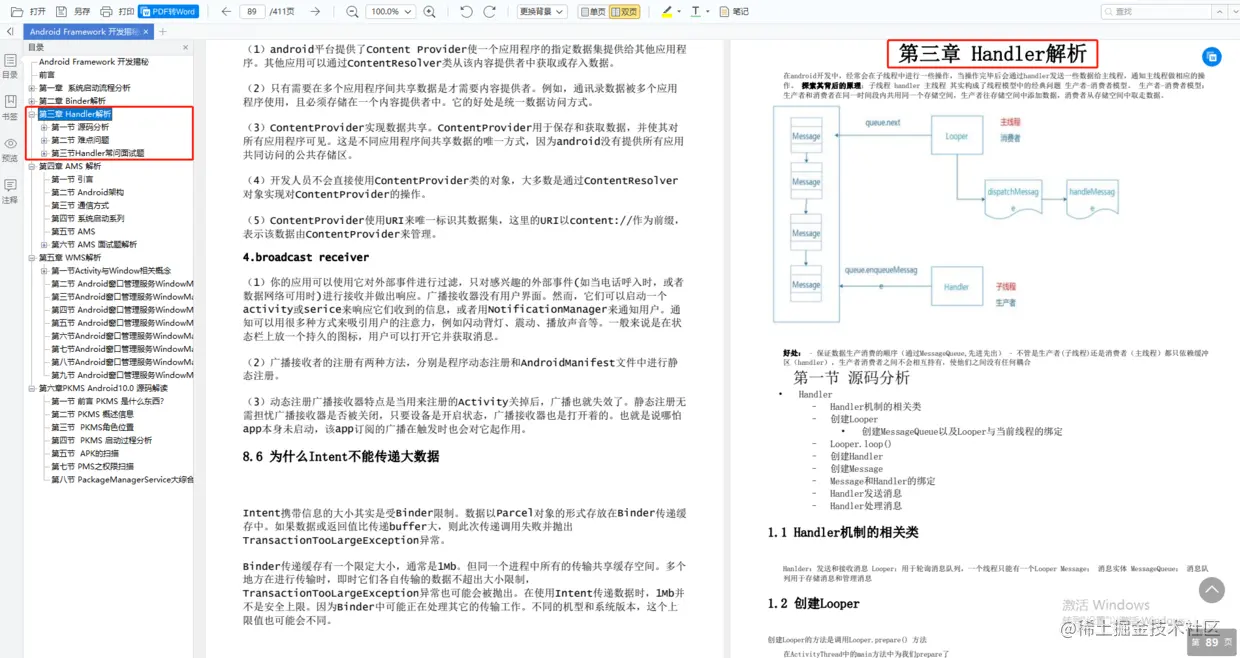1240x658 pixels.
Task: Open the 预览 preview sidebar panel
Action: pyautogui.click(x=10, y=150)
